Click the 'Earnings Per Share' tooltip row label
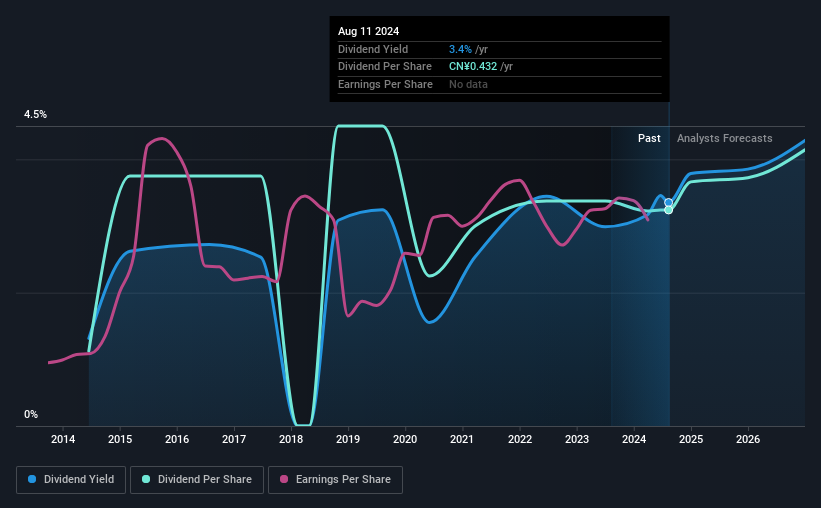The width and height of the screenshot is (821, 508). pyautogui.click(x=385, y=84)
